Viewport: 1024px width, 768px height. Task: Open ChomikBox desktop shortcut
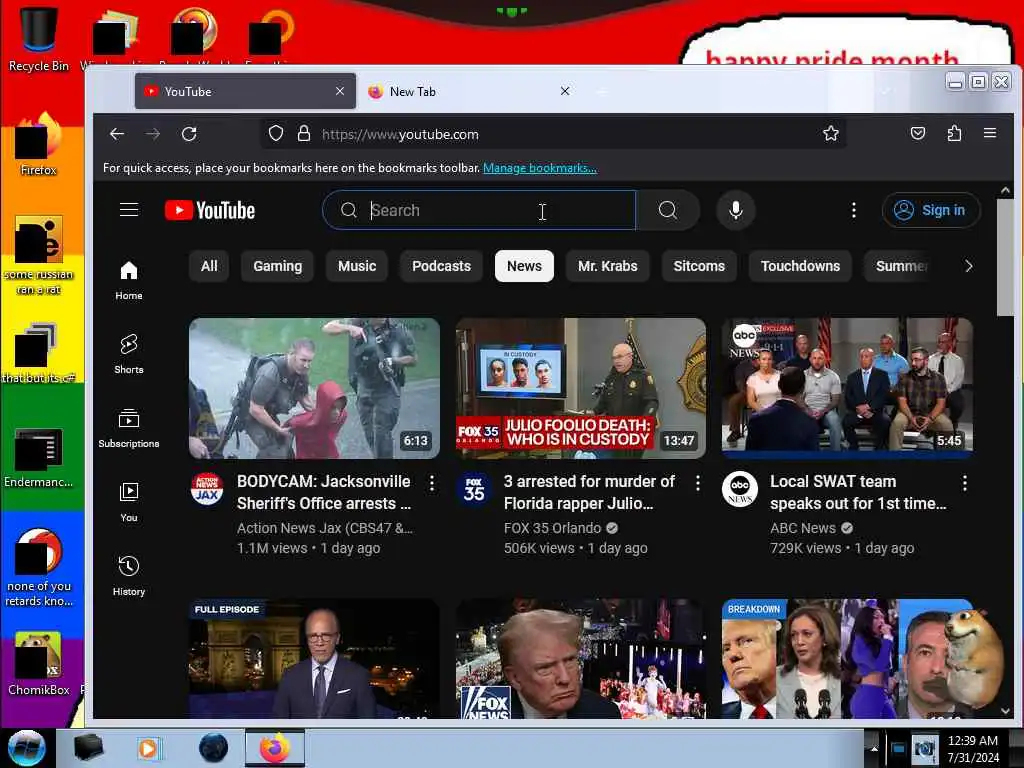click(39, 664)
